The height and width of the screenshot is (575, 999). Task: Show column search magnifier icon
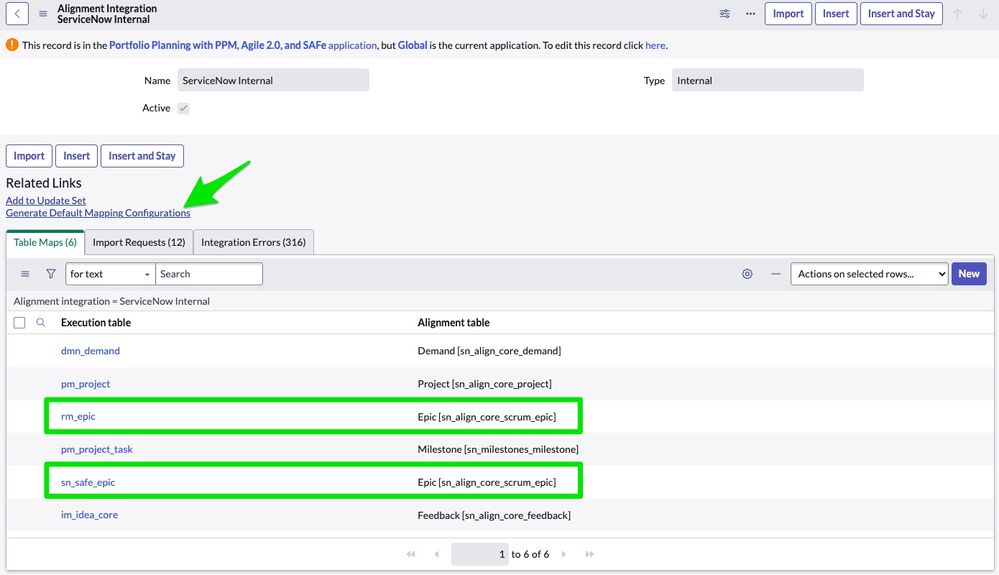41,323
